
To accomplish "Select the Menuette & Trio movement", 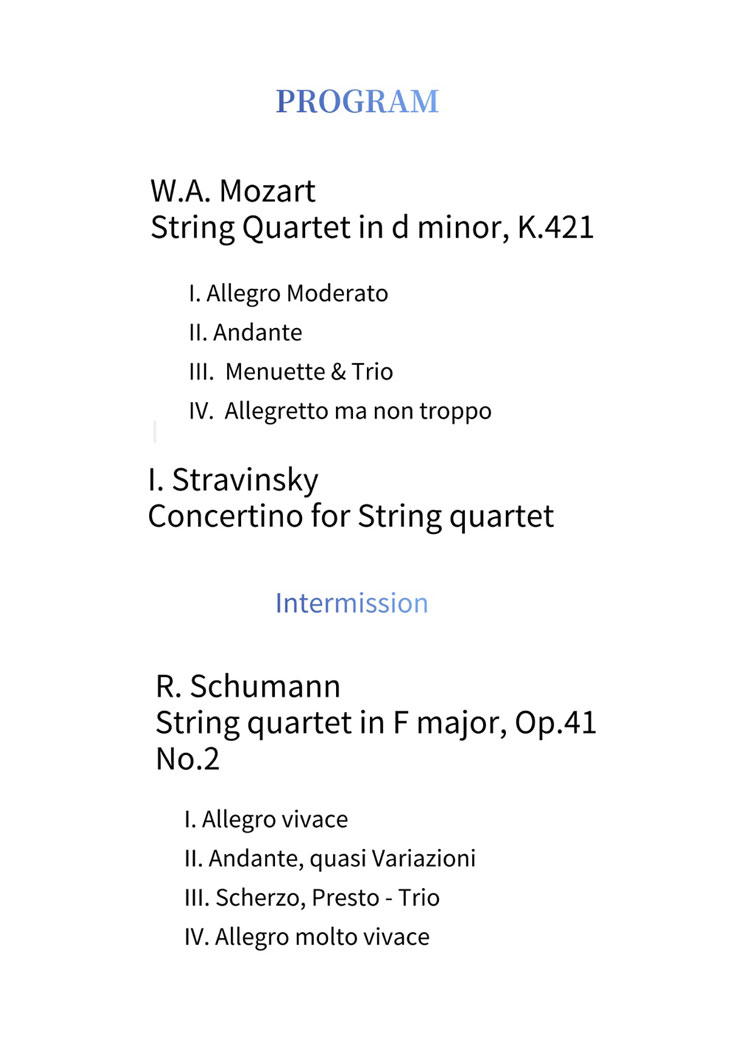I will tap(291, 372).
